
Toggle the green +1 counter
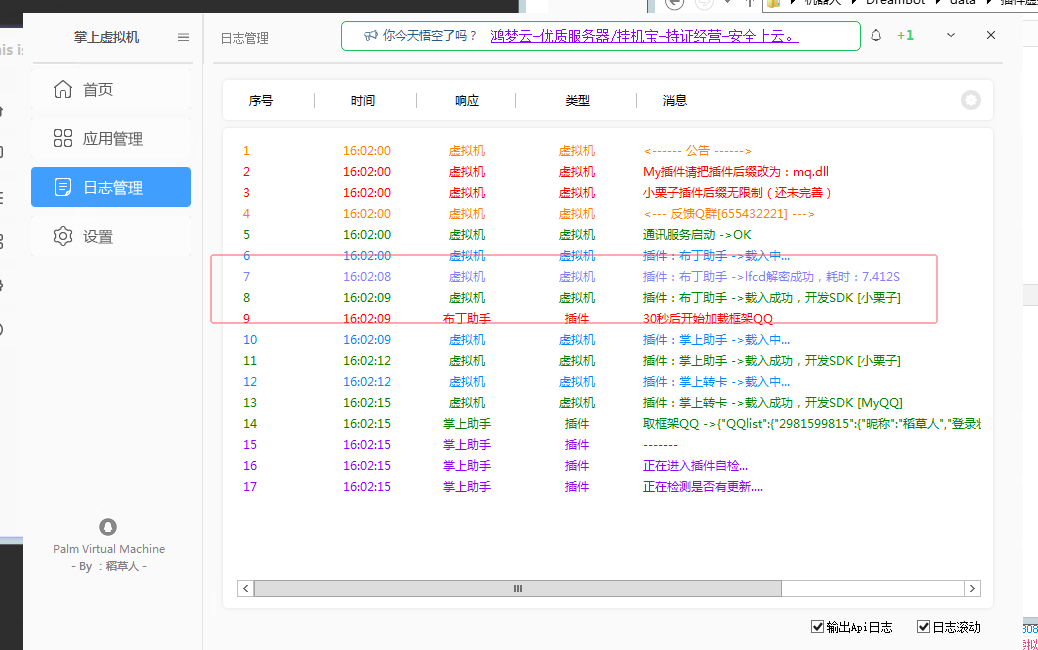pyautogui.click(x=905, y=34)
